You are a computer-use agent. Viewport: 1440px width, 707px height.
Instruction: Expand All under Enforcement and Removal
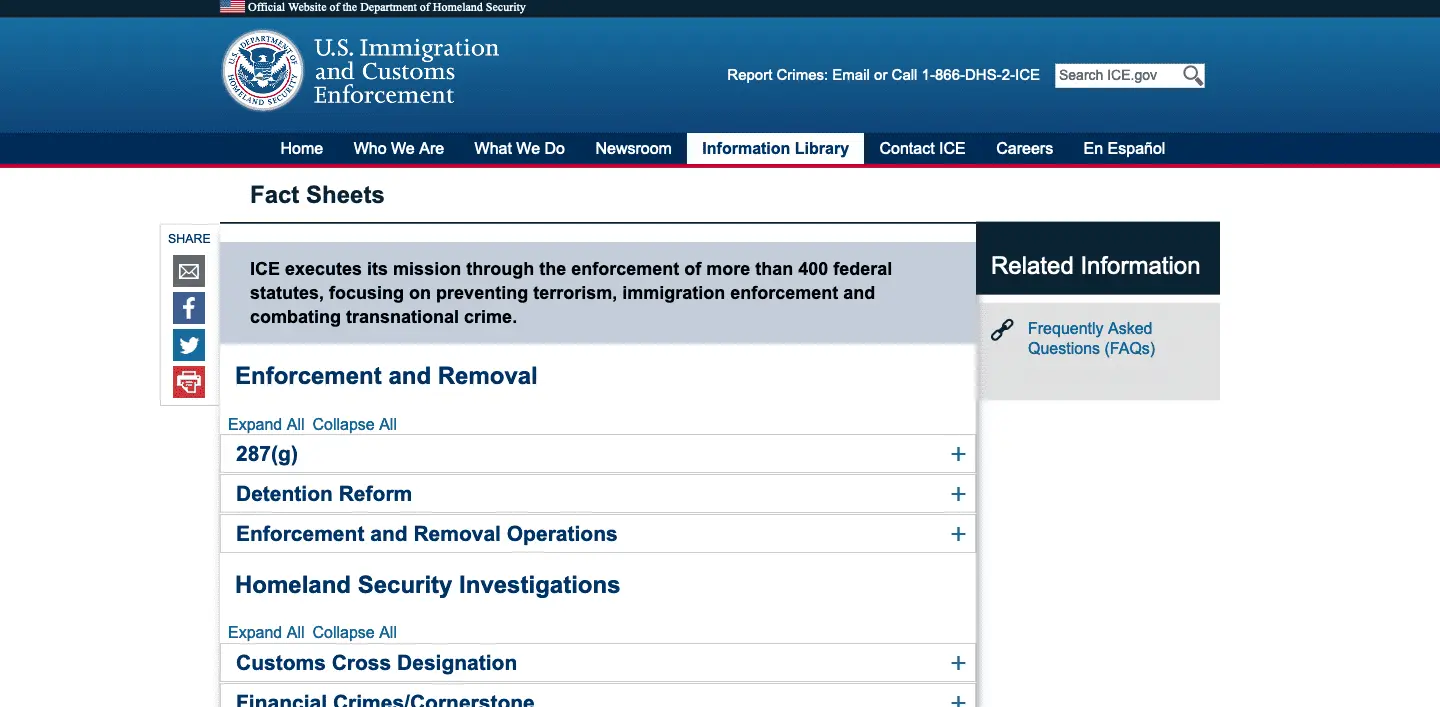[x=266, y=424]
